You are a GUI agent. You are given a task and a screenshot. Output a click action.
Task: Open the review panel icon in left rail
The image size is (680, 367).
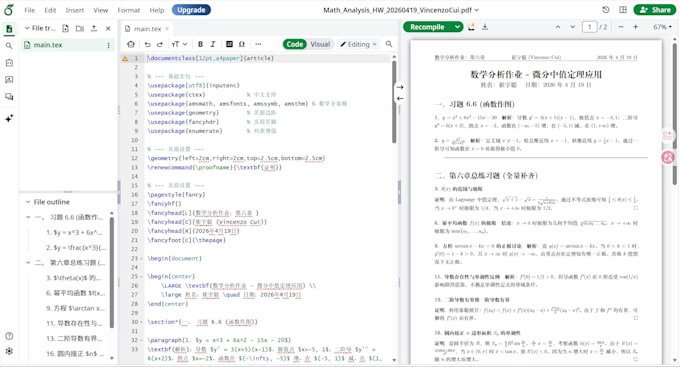9,80
